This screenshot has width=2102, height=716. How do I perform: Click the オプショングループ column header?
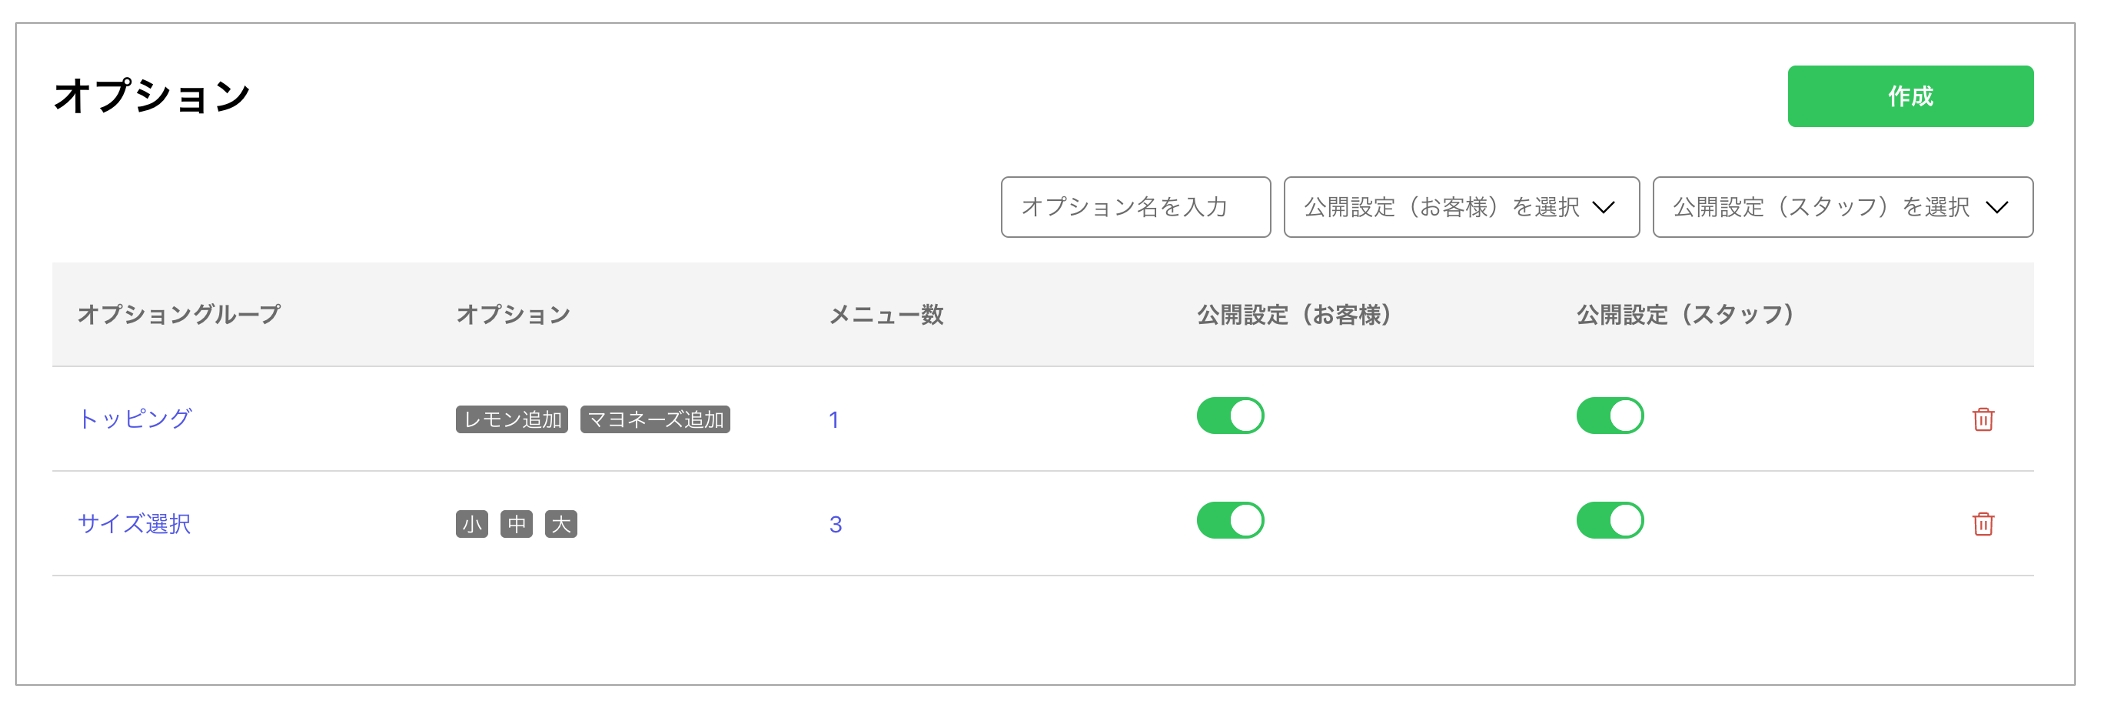point(179,315)
